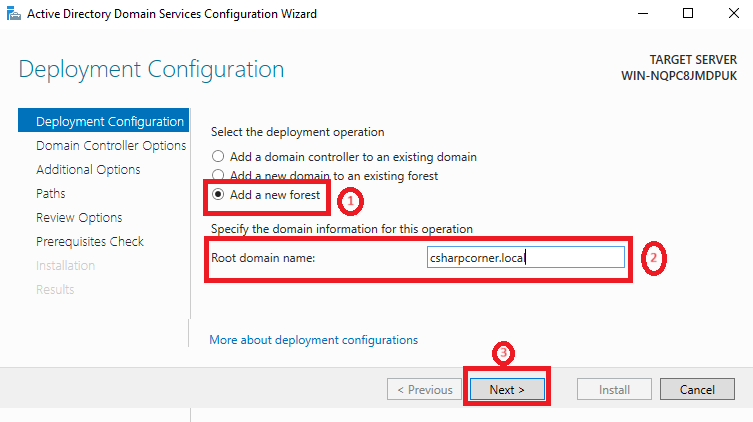The image size is (753, 422).
Task: Open More about deployment configurations link
Action: point(314,340)
